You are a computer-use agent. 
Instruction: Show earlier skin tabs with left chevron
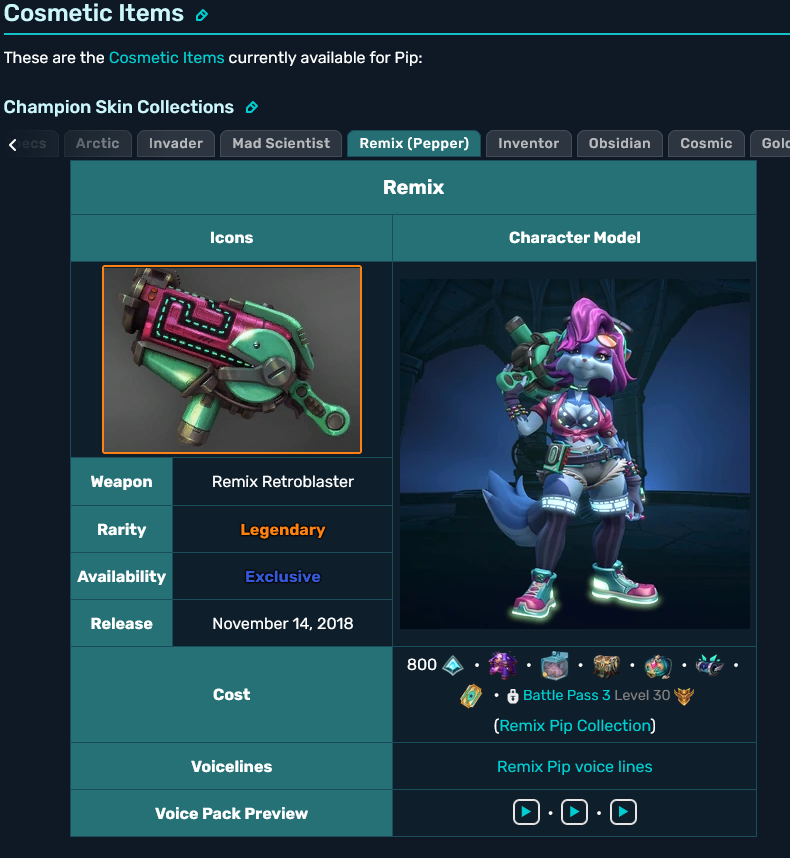13,144
